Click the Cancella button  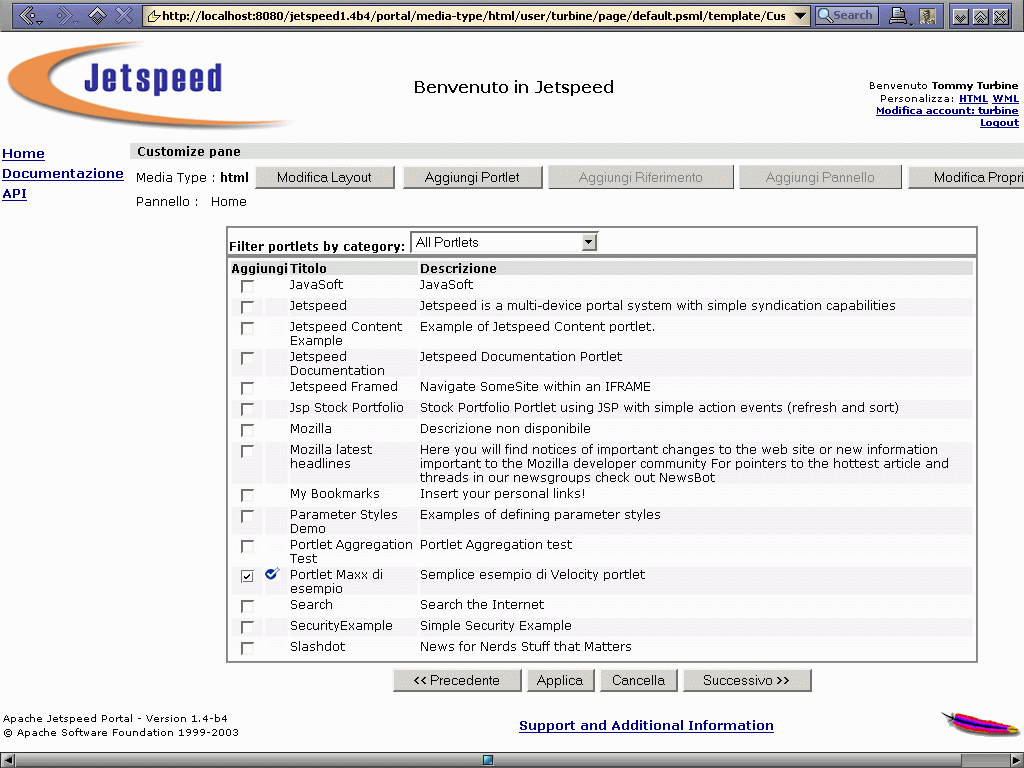638,680
